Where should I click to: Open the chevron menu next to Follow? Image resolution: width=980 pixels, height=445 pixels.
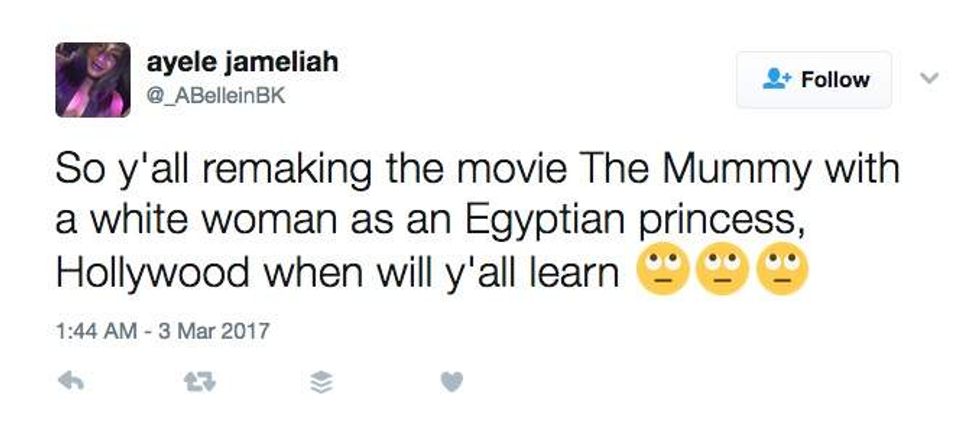pyautogui.click(x=928, y=77)
